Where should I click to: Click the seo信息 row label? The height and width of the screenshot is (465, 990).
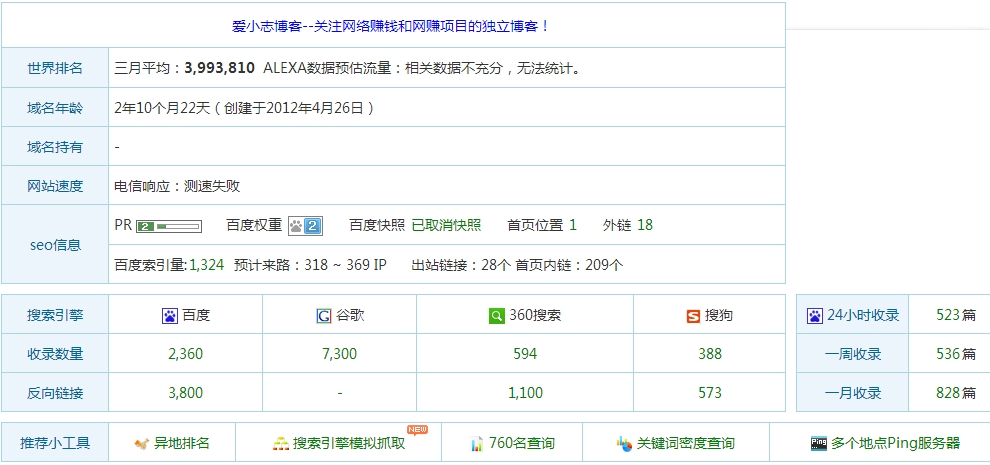click(x=56, y=245)
